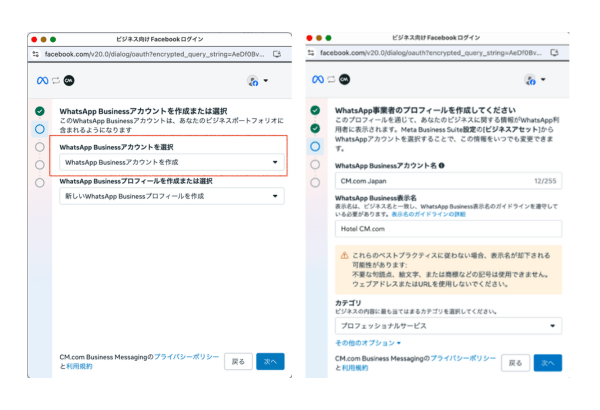Click heading WhatsApp事業者のプロフィールを作成してください

(x=425, y=110)
